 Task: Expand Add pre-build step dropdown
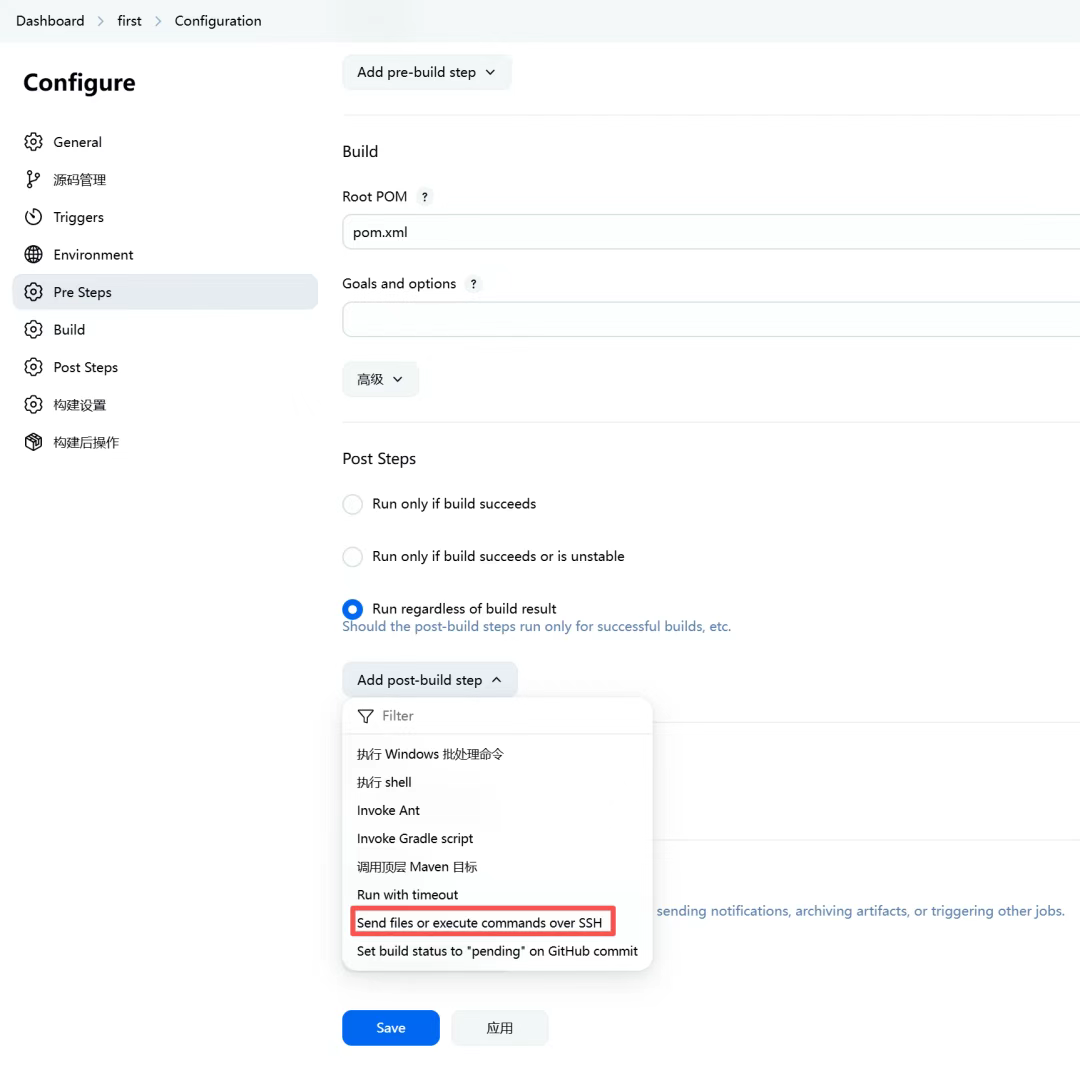point(426,72)
